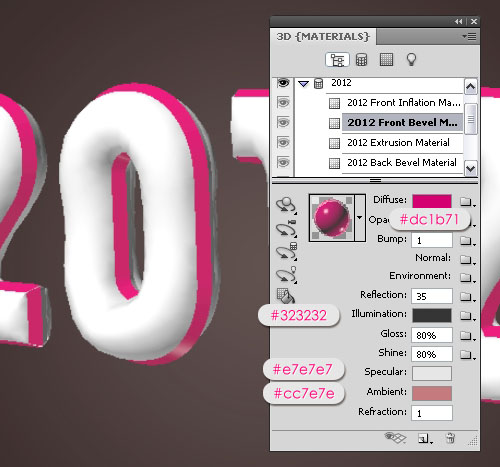Select the 3D {MATERIALS} panel tab
The image size is (500, 467).
pos(323,36)
